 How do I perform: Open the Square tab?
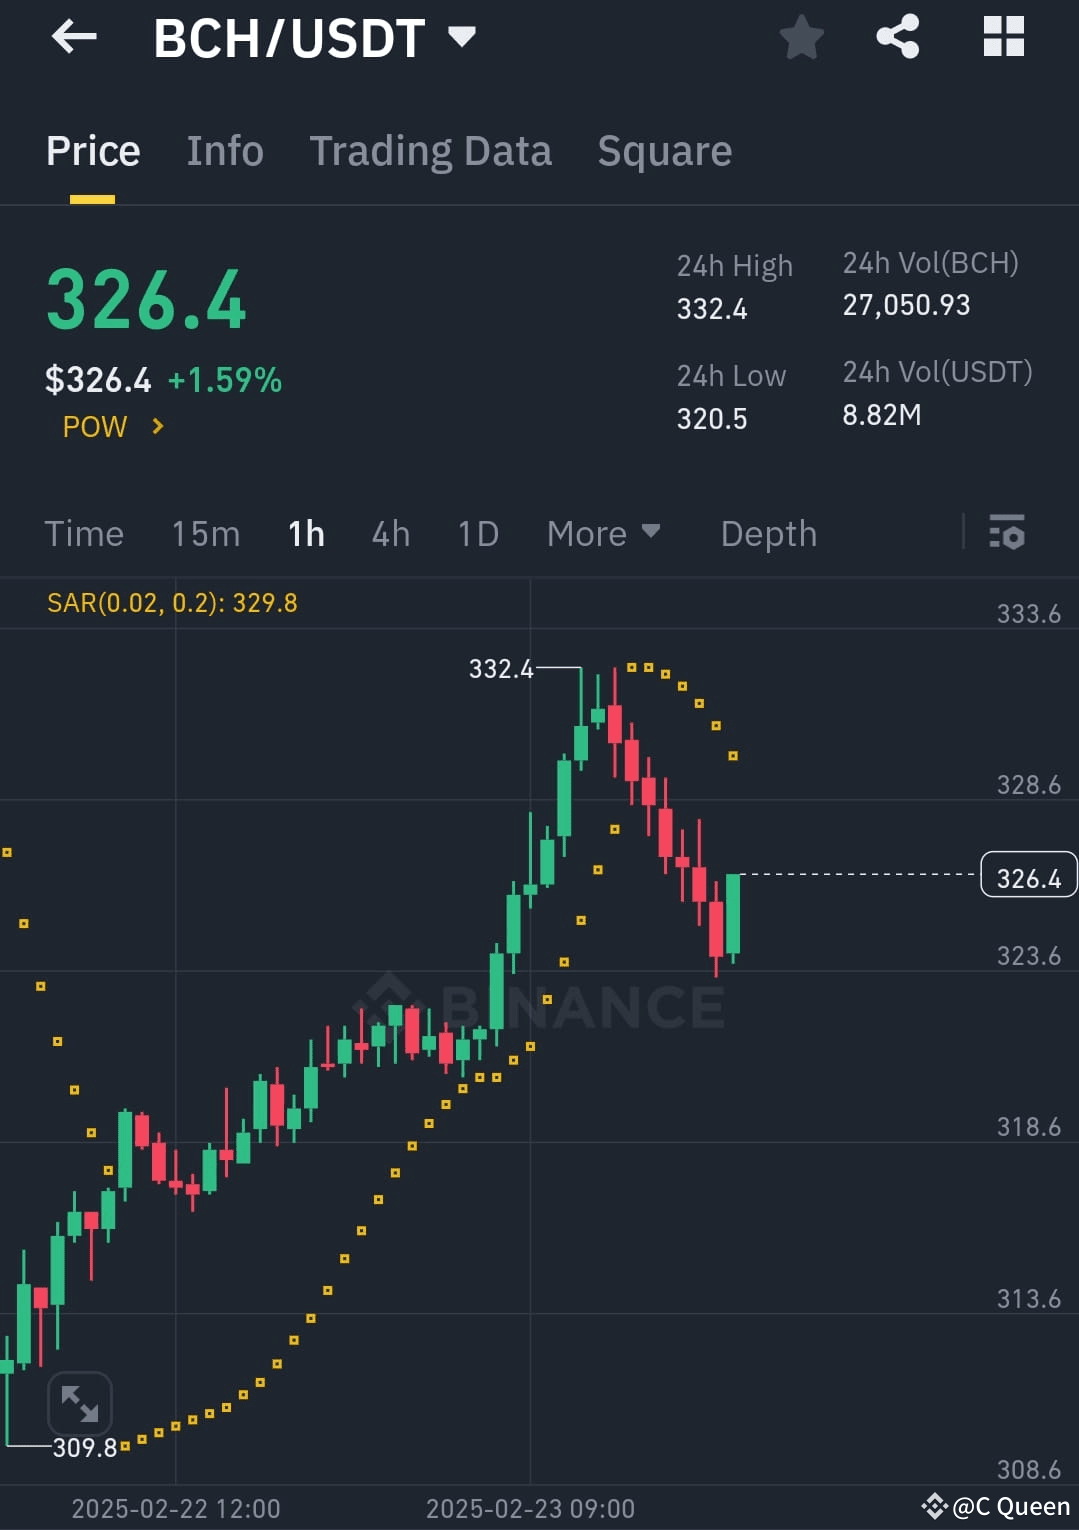(x=664, y=150)
